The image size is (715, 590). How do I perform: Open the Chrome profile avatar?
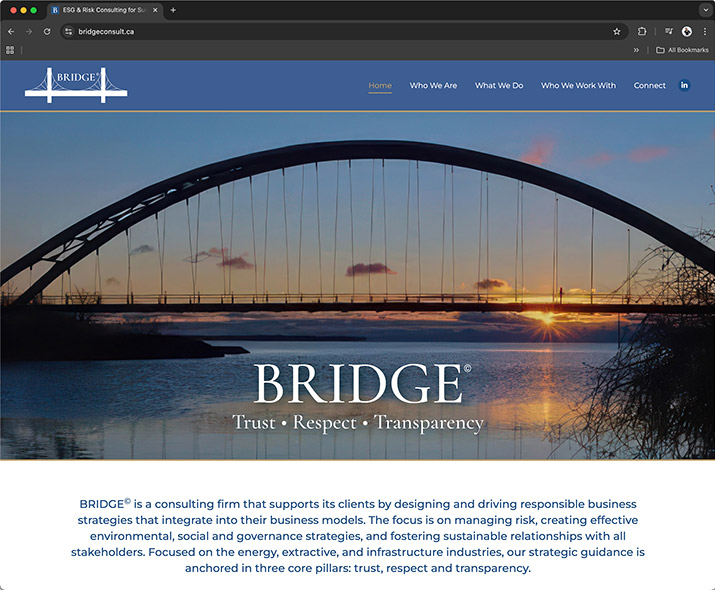687,31
